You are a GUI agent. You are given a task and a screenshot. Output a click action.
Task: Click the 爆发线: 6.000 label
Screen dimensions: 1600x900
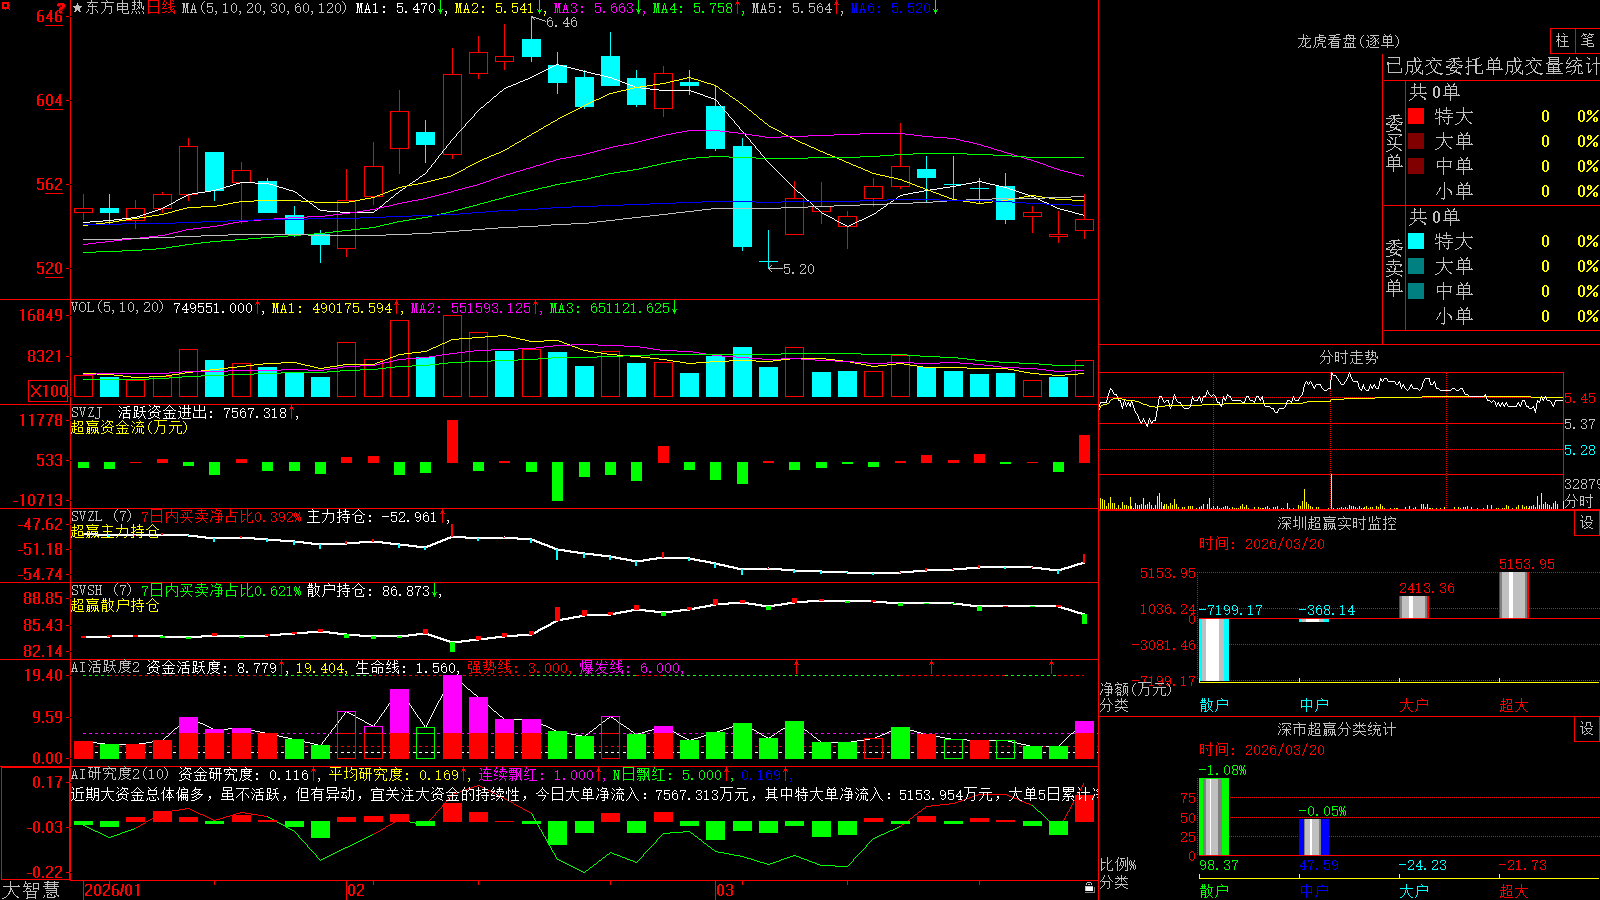(x=630, y=668)
